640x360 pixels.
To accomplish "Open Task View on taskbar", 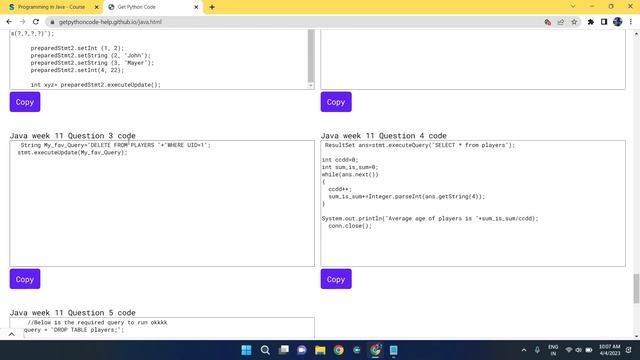I will [283, 350].
